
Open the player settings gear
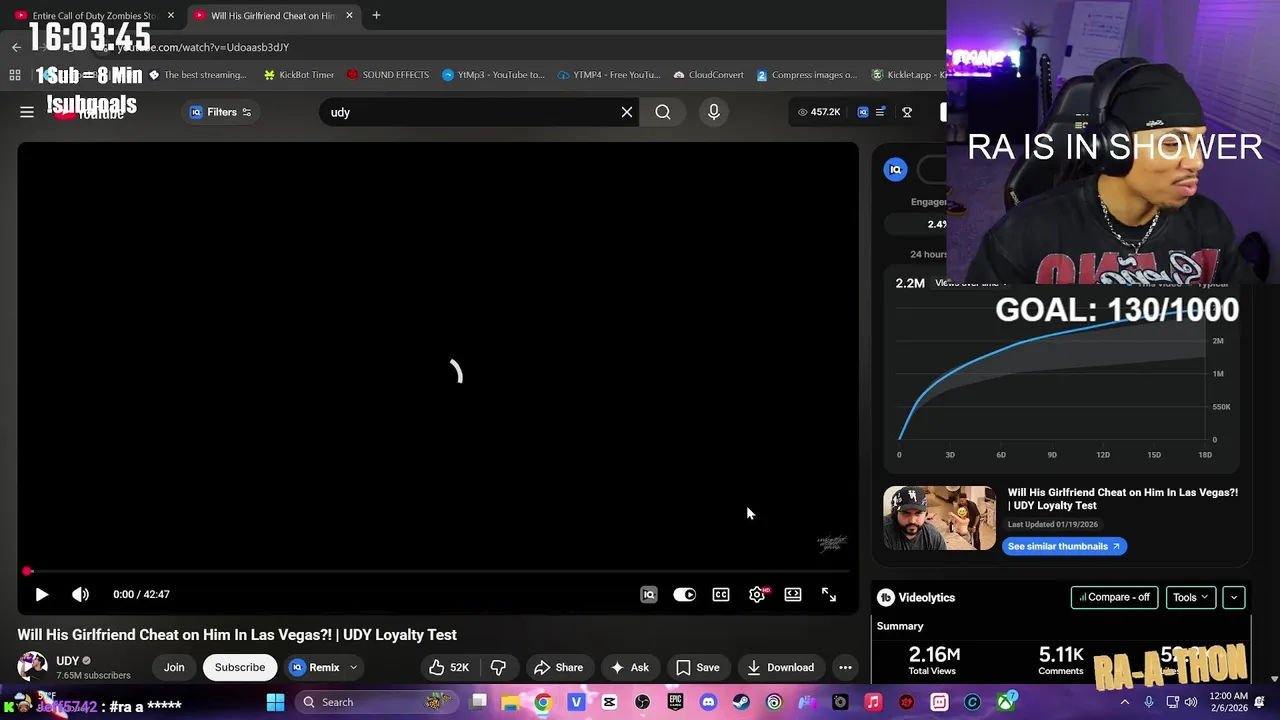click(x=757, y=595)
